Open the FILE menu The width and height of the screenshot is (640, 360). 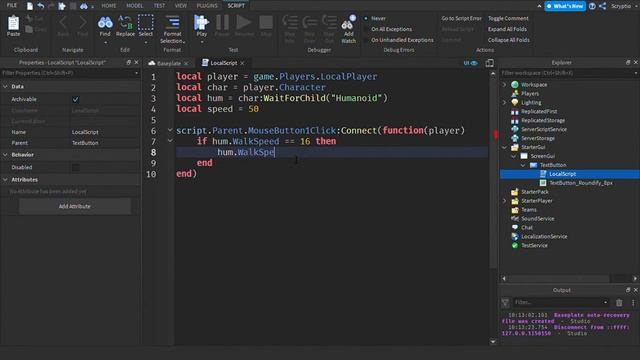12,6
